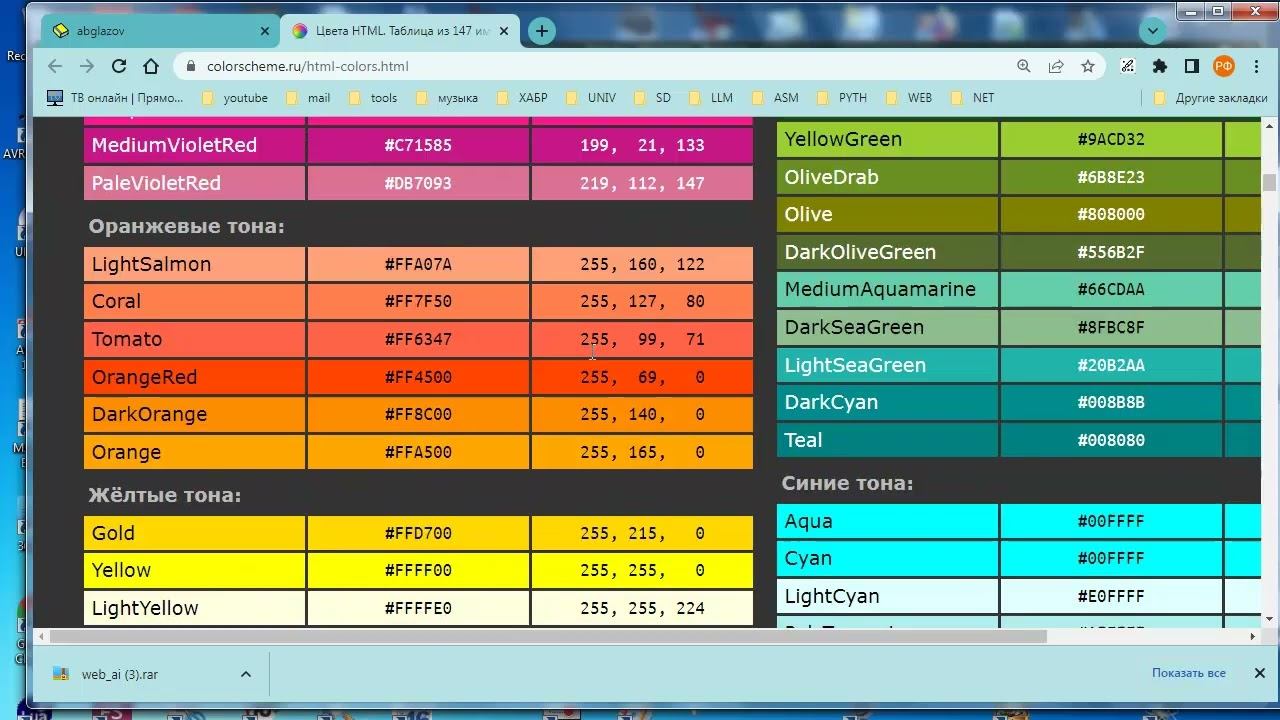Click the Olive name cell
The image size is (1280, 720).
click(887, 214)
